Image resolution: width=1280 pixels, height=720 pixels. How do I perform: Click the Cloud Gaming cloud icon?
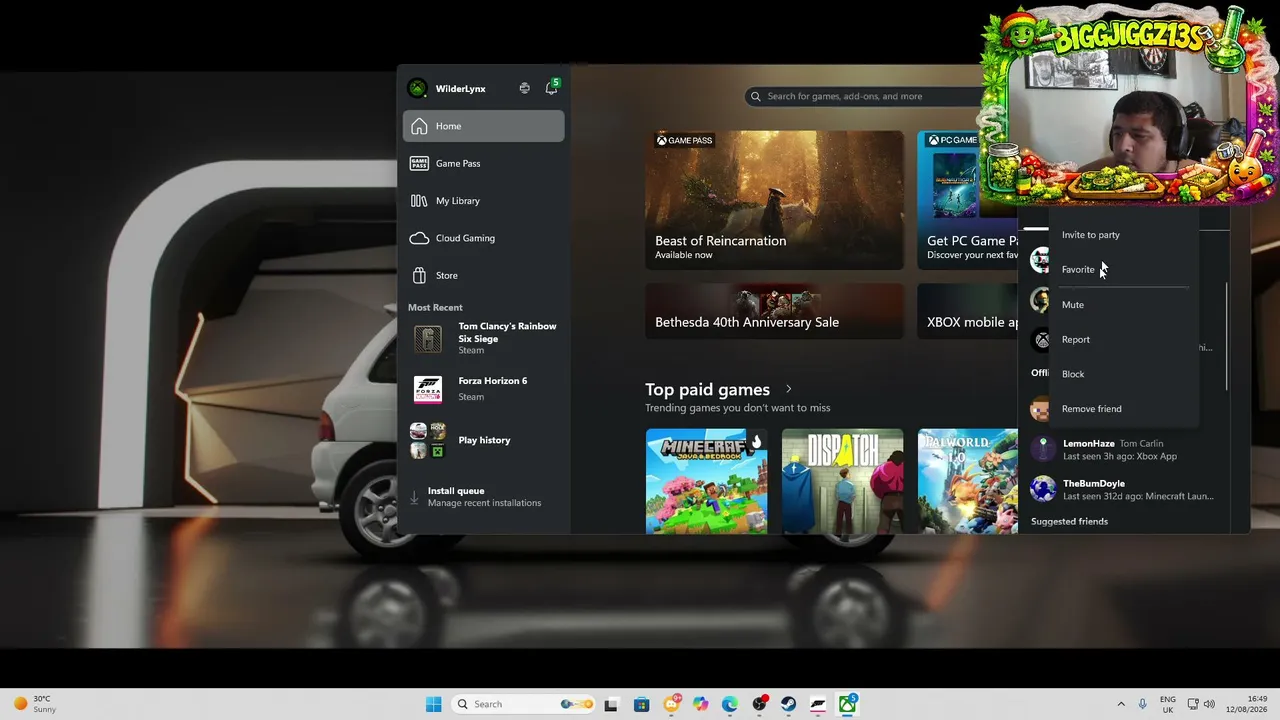point(419,238)
